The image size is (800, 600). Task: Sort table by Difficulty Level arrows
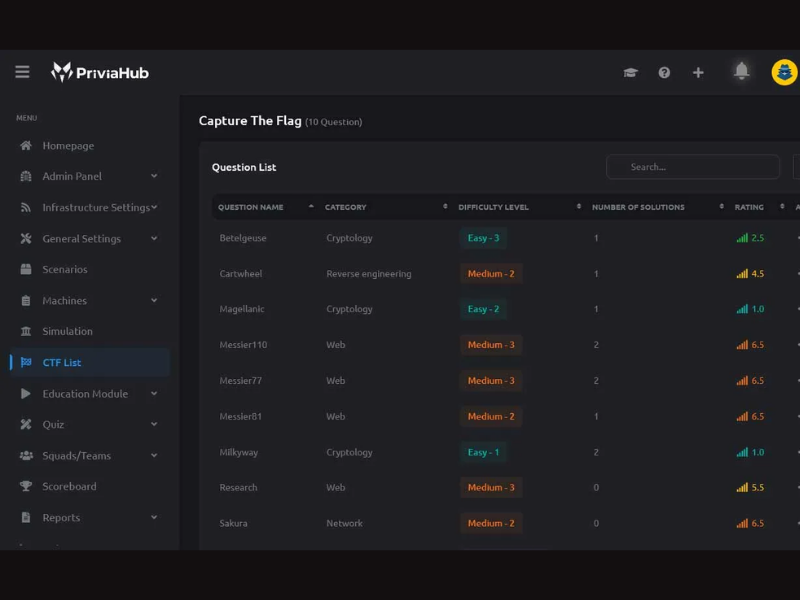tap(579, 206)
